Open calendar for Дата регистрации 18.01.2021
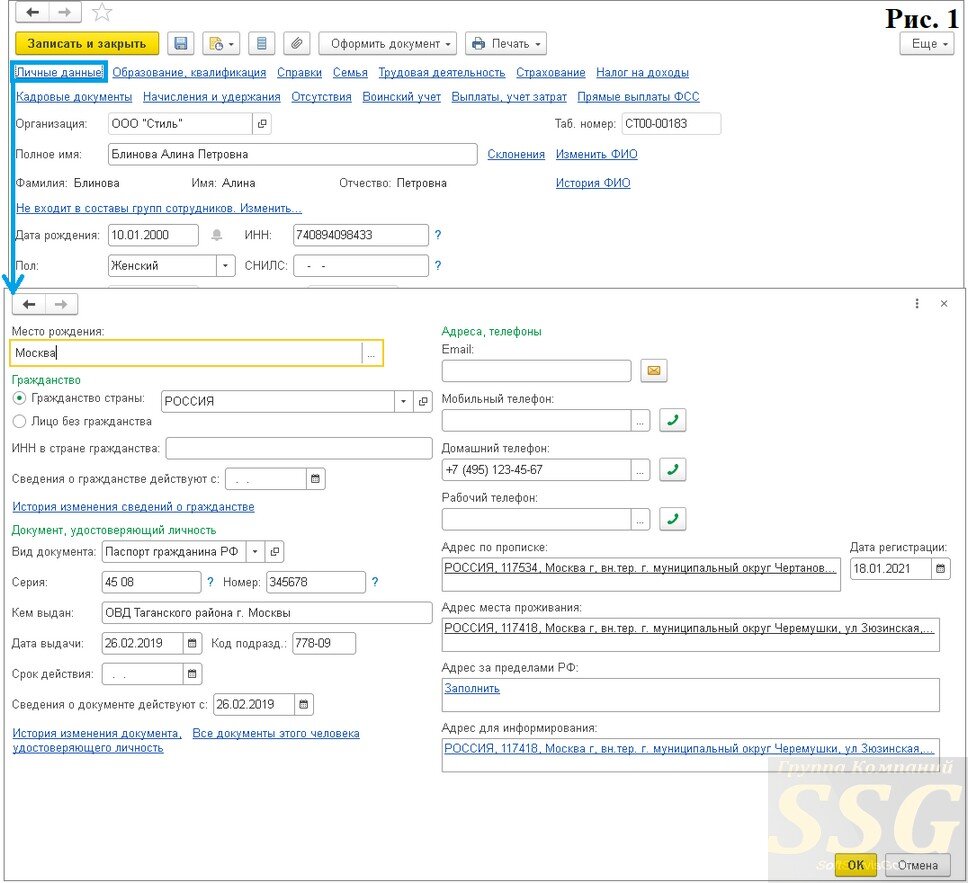Image resolution: width=968 pixels, height=883 pixels. click(x=940, y=569)
